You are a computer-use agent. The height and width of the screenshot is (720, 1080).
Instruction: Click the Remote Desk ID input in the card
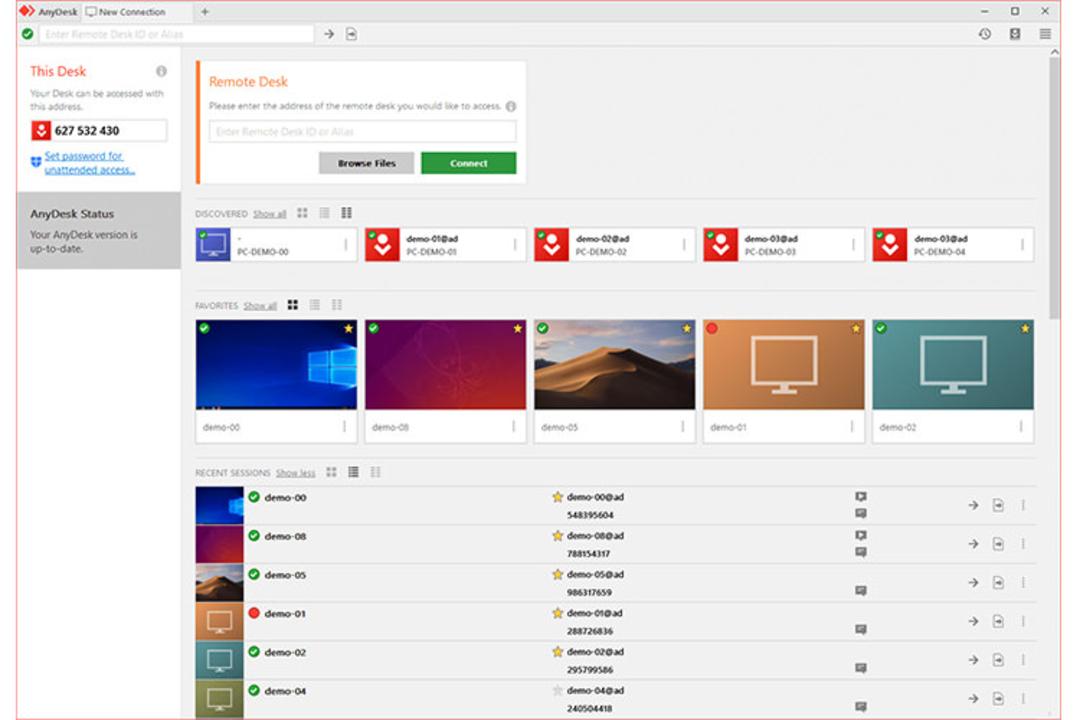click(362, 132)
